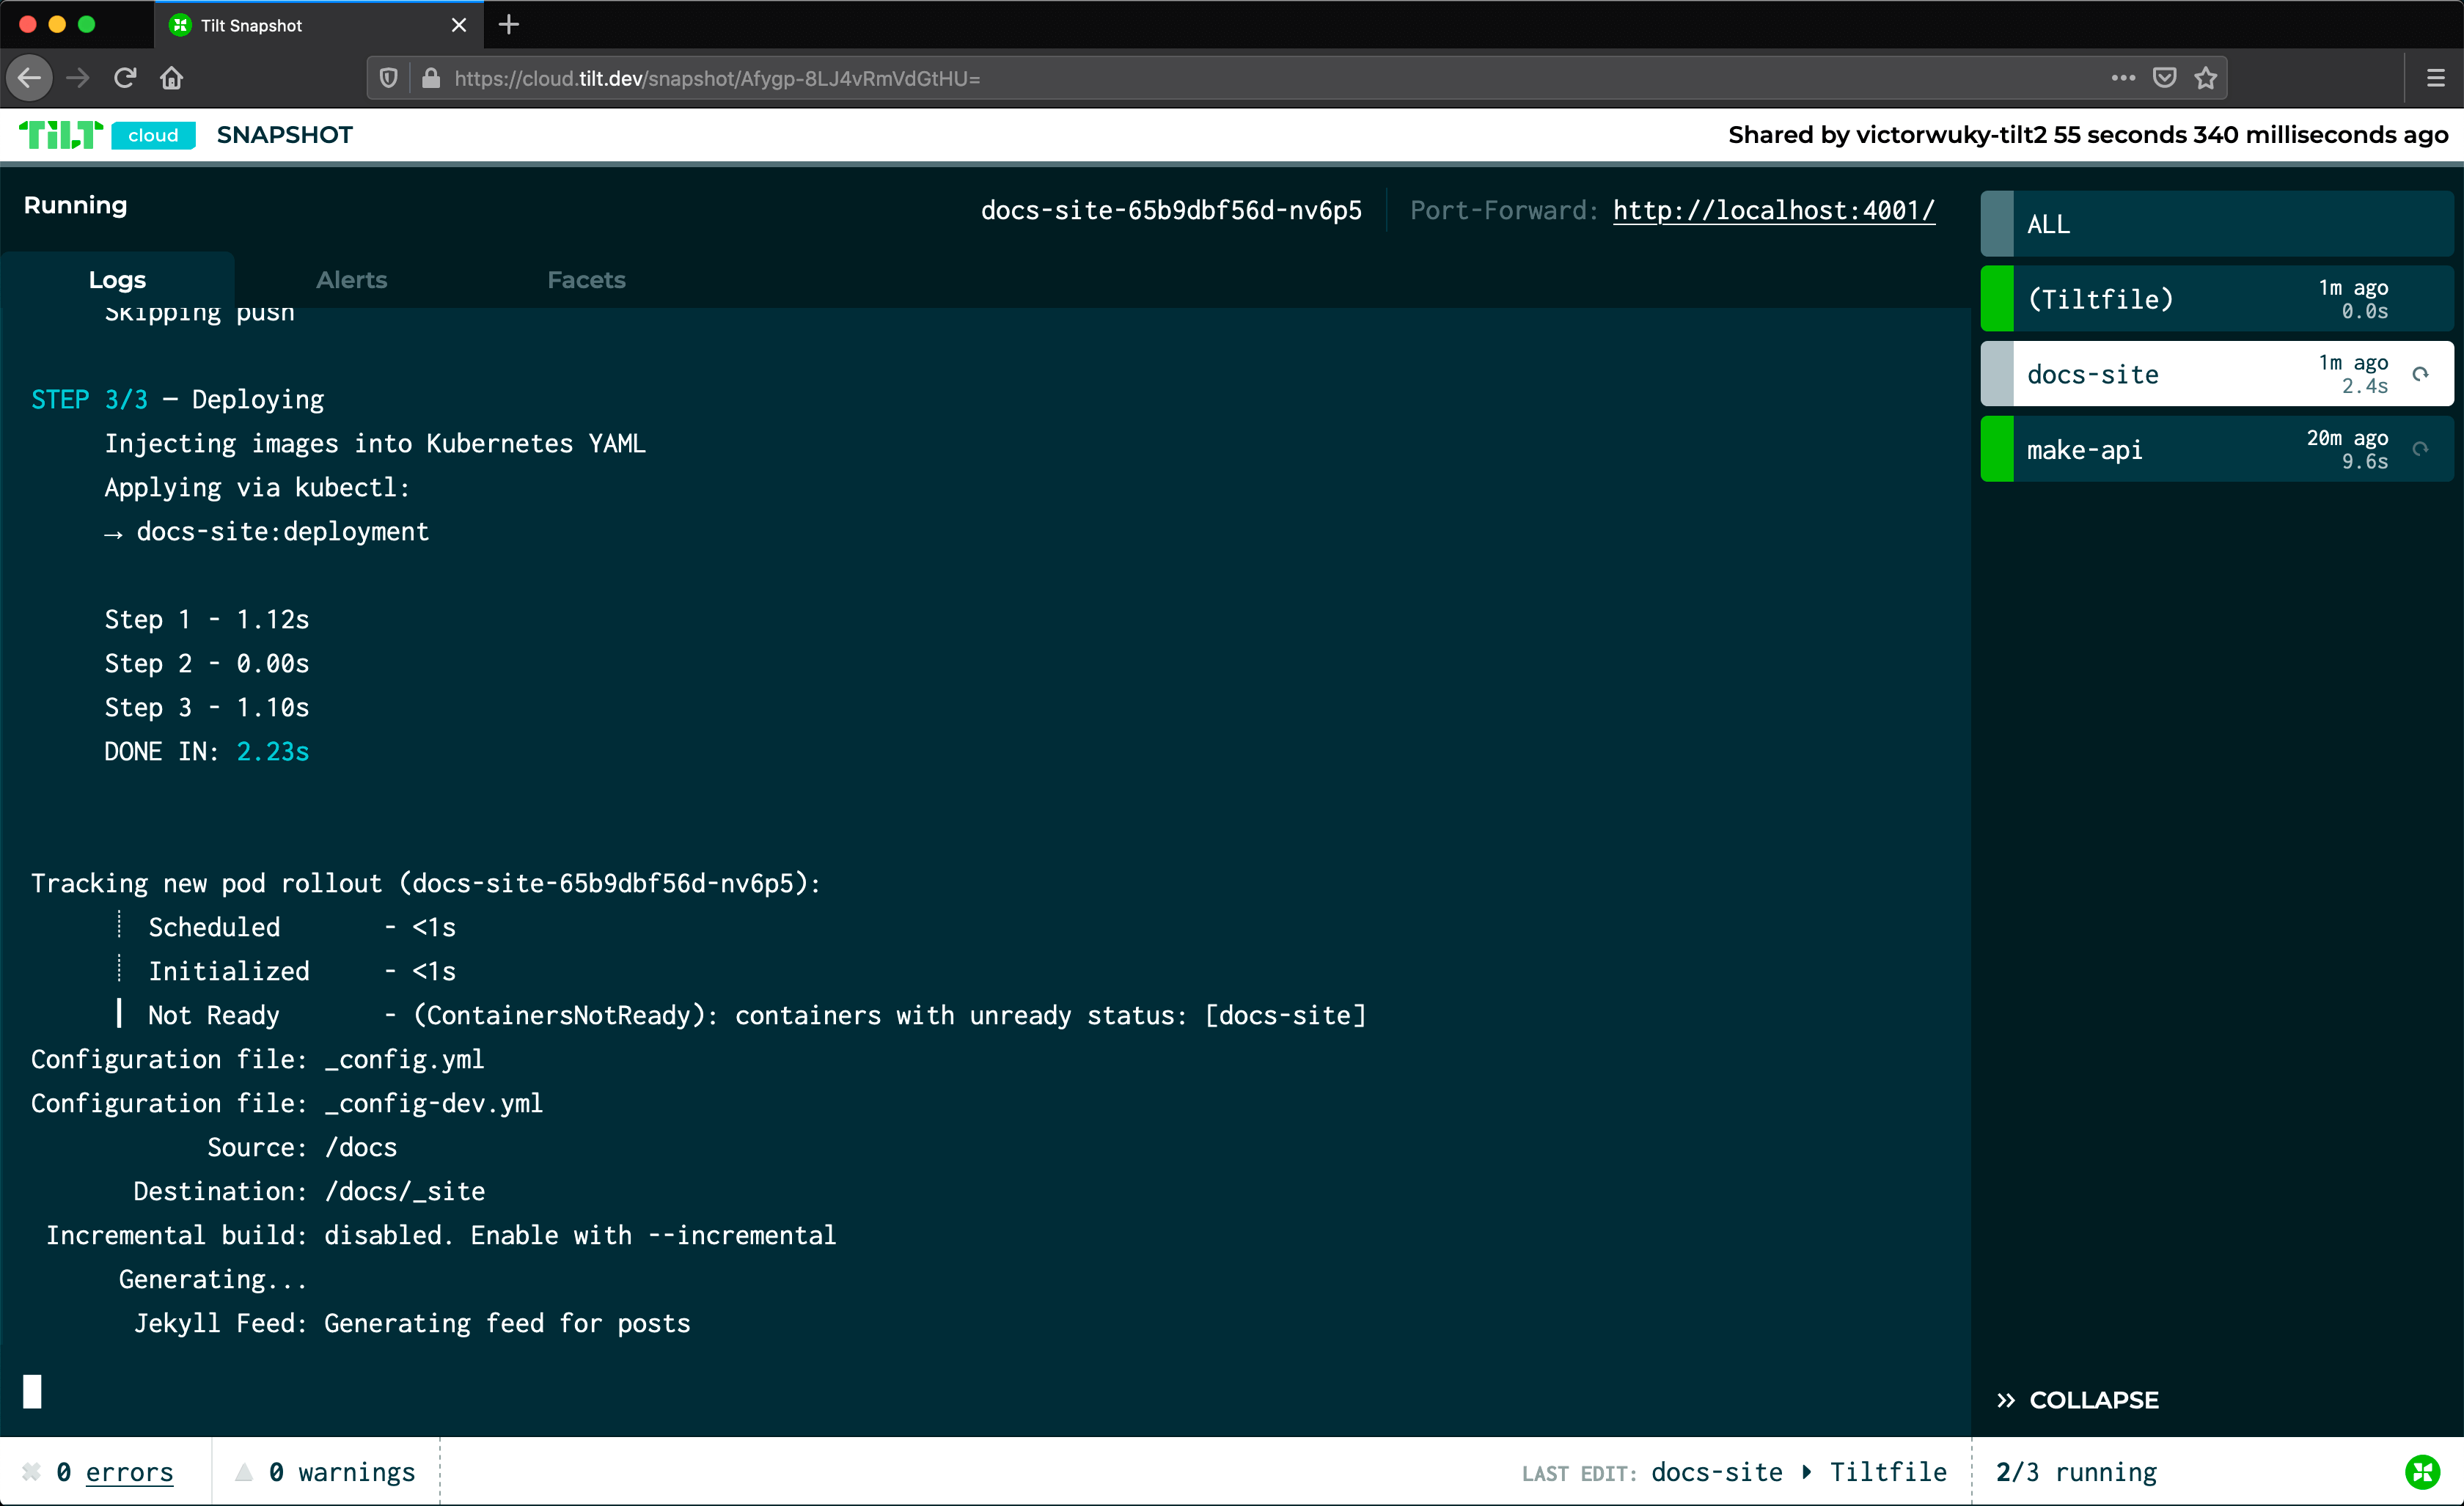
Task: Select the ALL resources item
Action: pyautogui.click(x=2217, y=224)
